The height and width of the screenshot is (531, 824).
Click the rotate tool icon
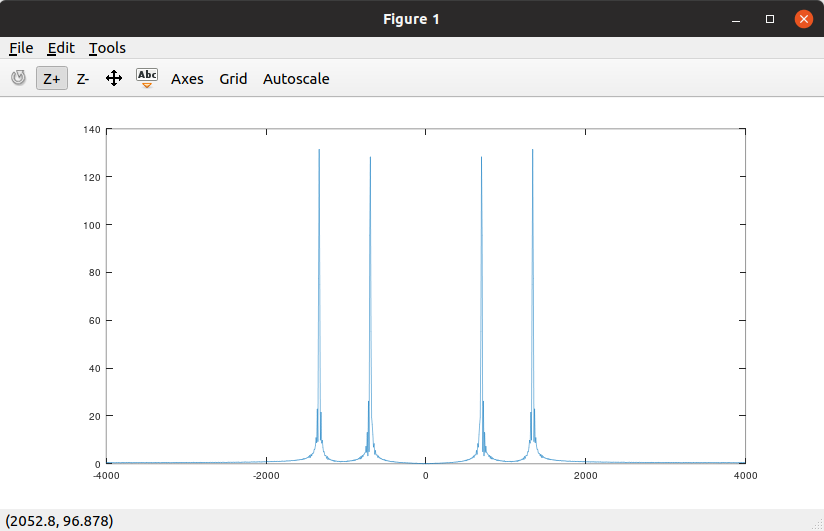pyautogui.click(x=18, y=78)
